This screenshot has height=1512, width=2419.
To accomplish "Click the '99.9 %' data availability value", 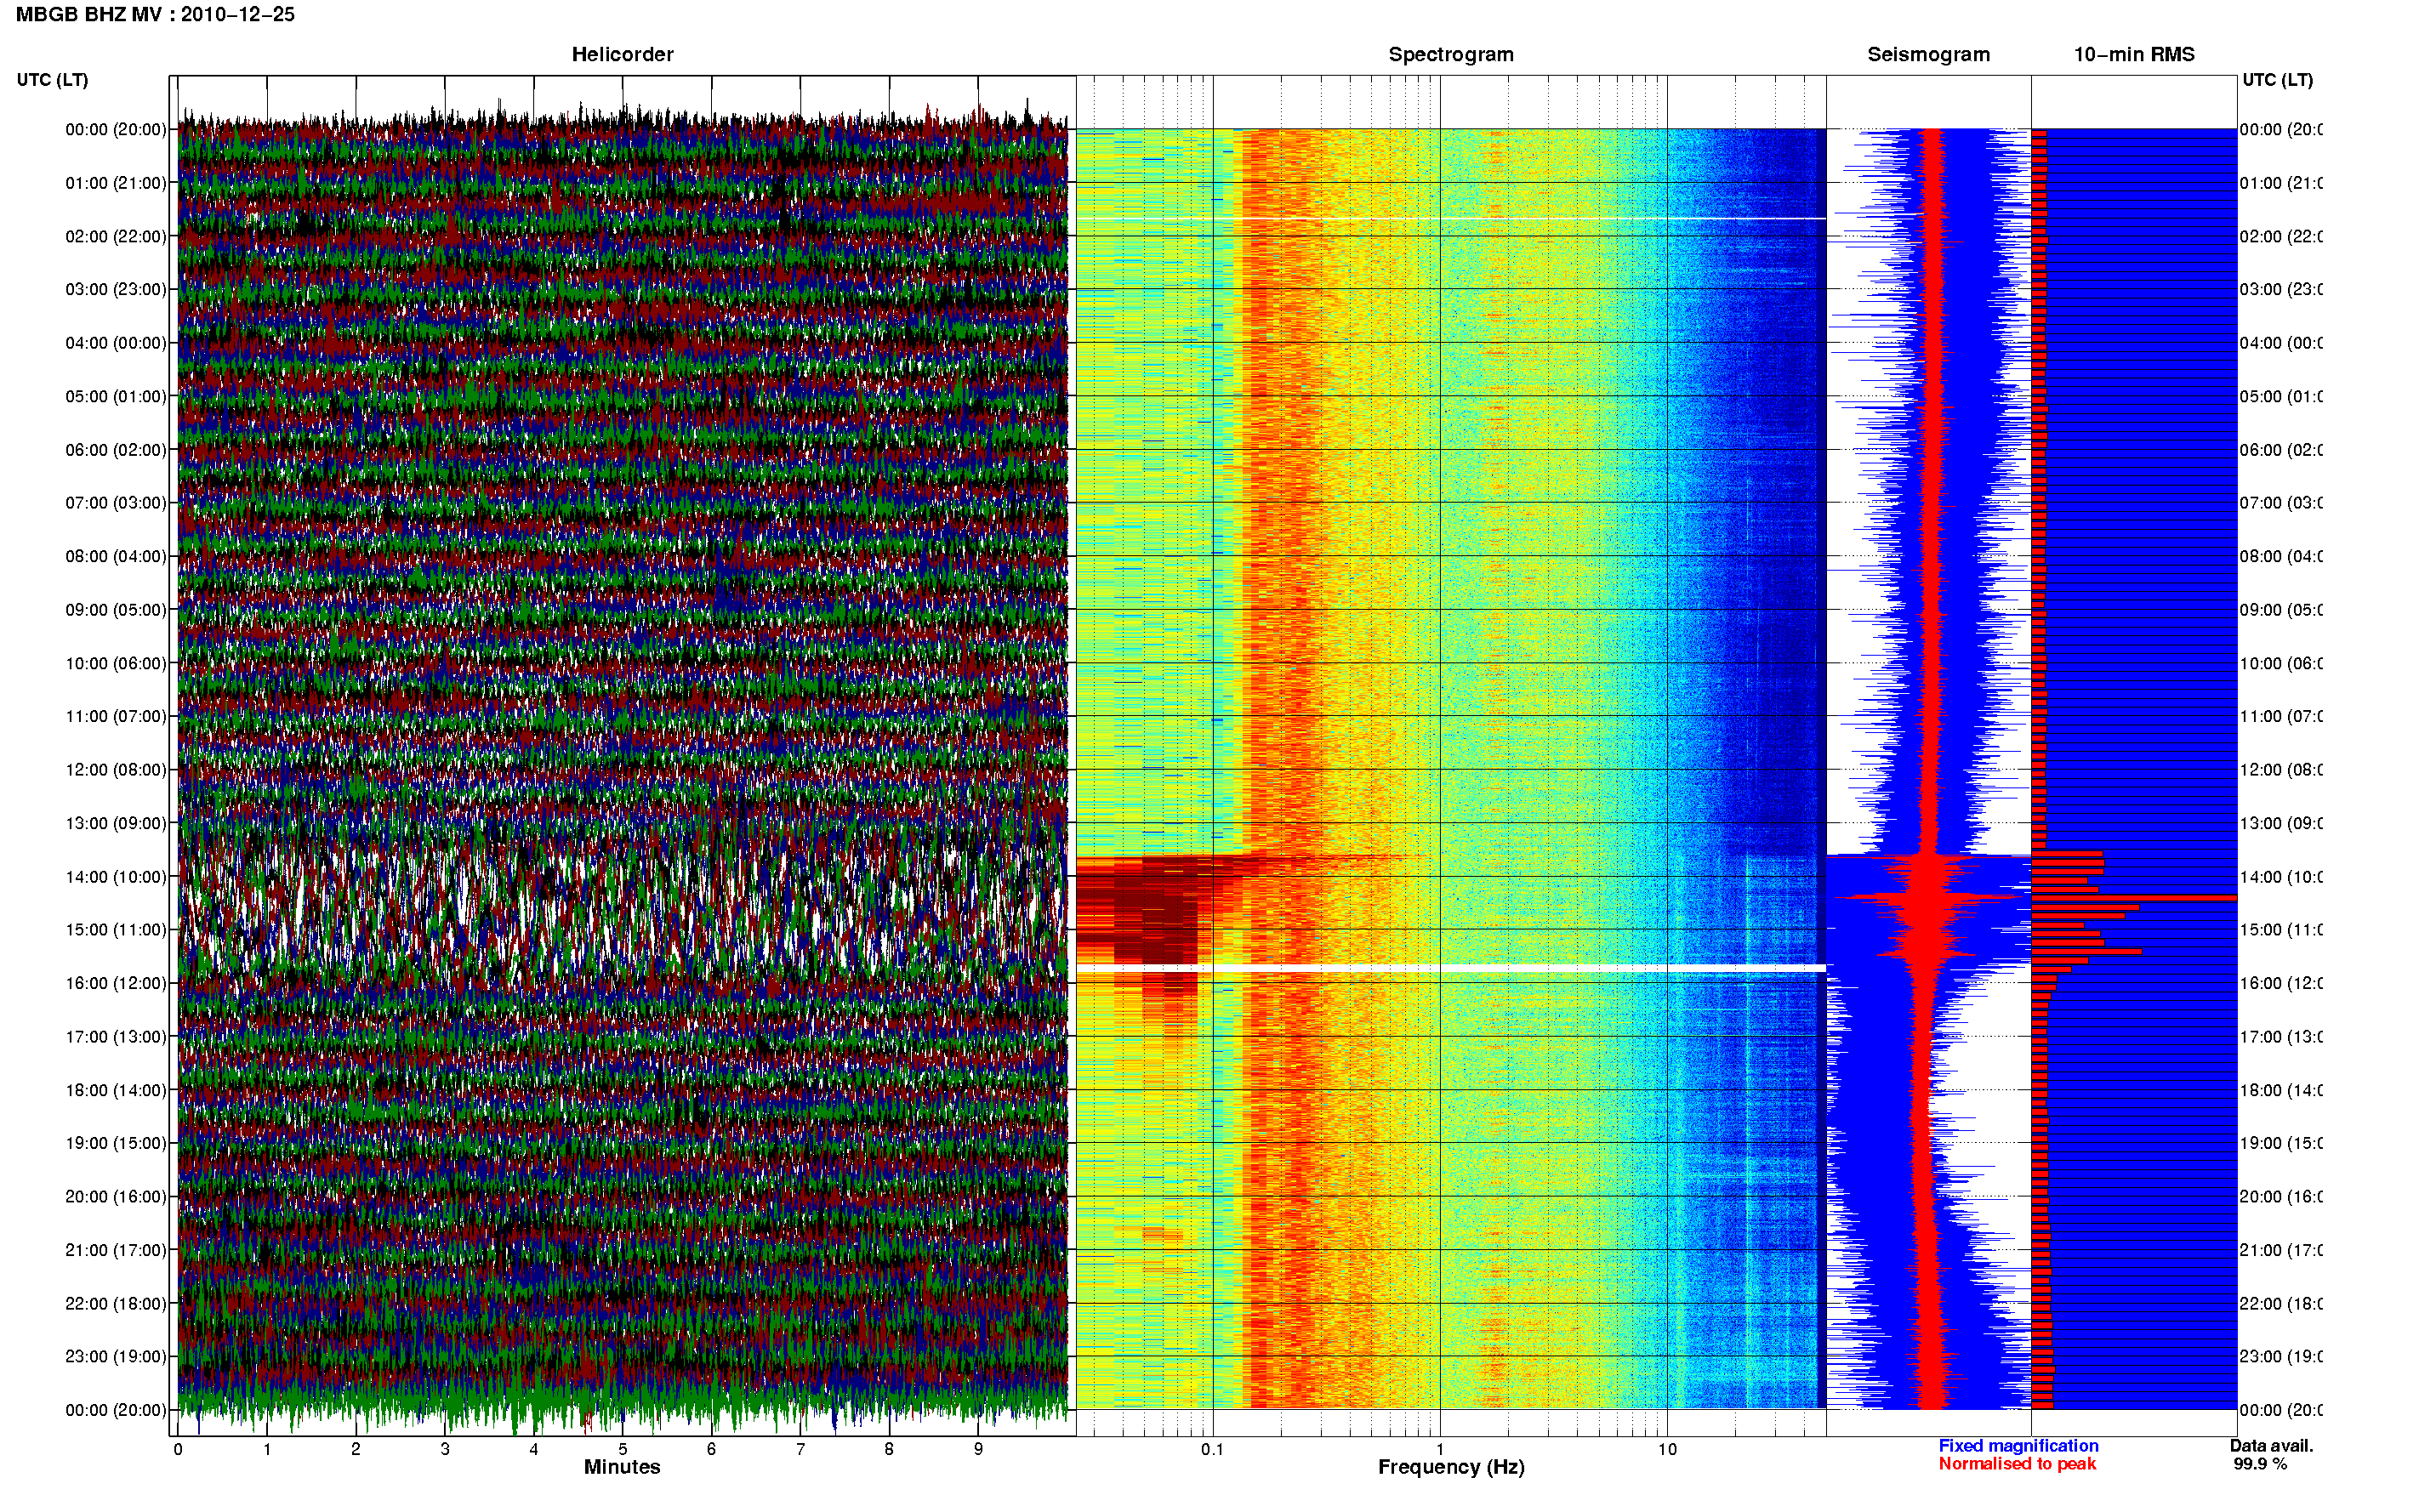I will pyautogui.click(x=2260, y=1464).
